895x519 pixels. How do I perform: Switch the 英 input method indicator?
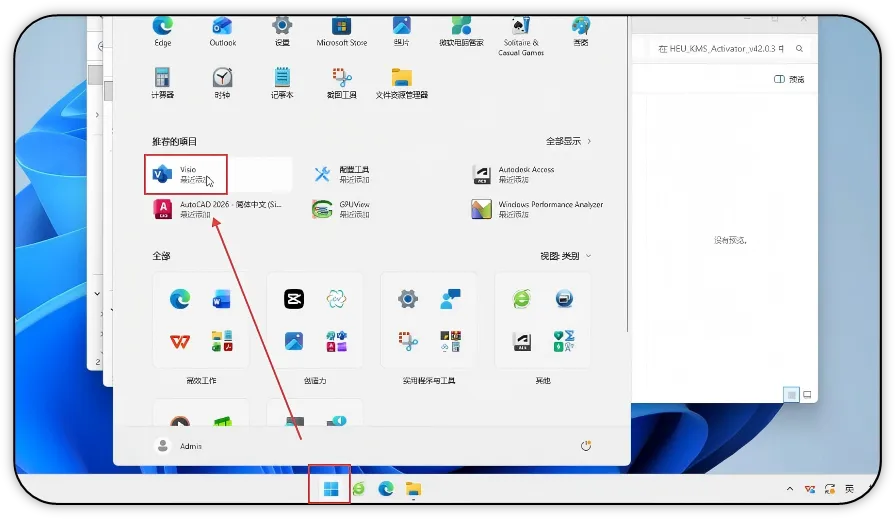(x=849, y=489)
